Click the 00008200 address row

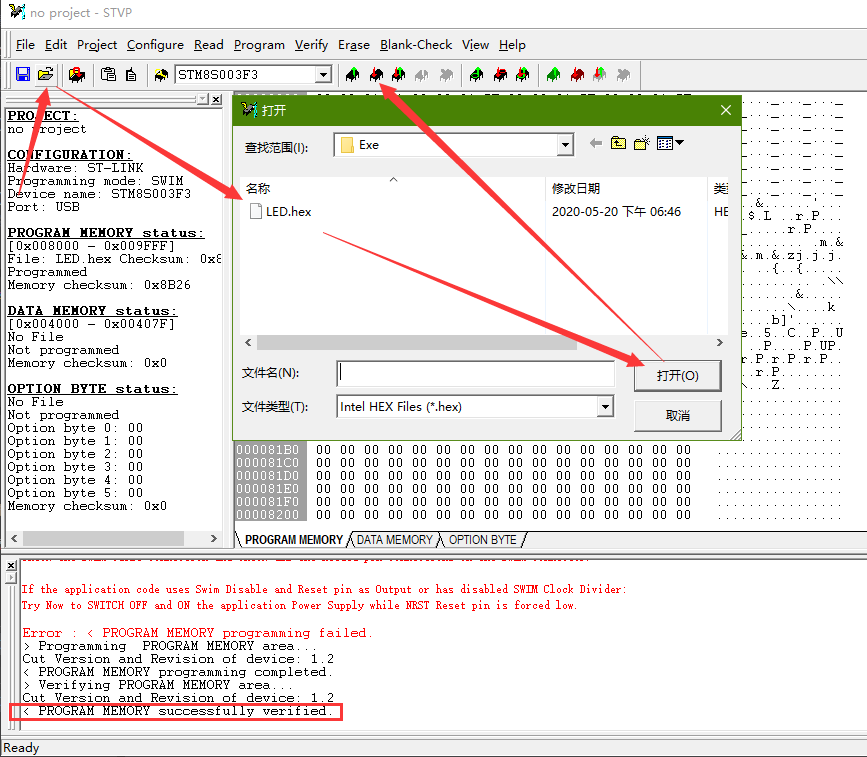tap(268, 514)
